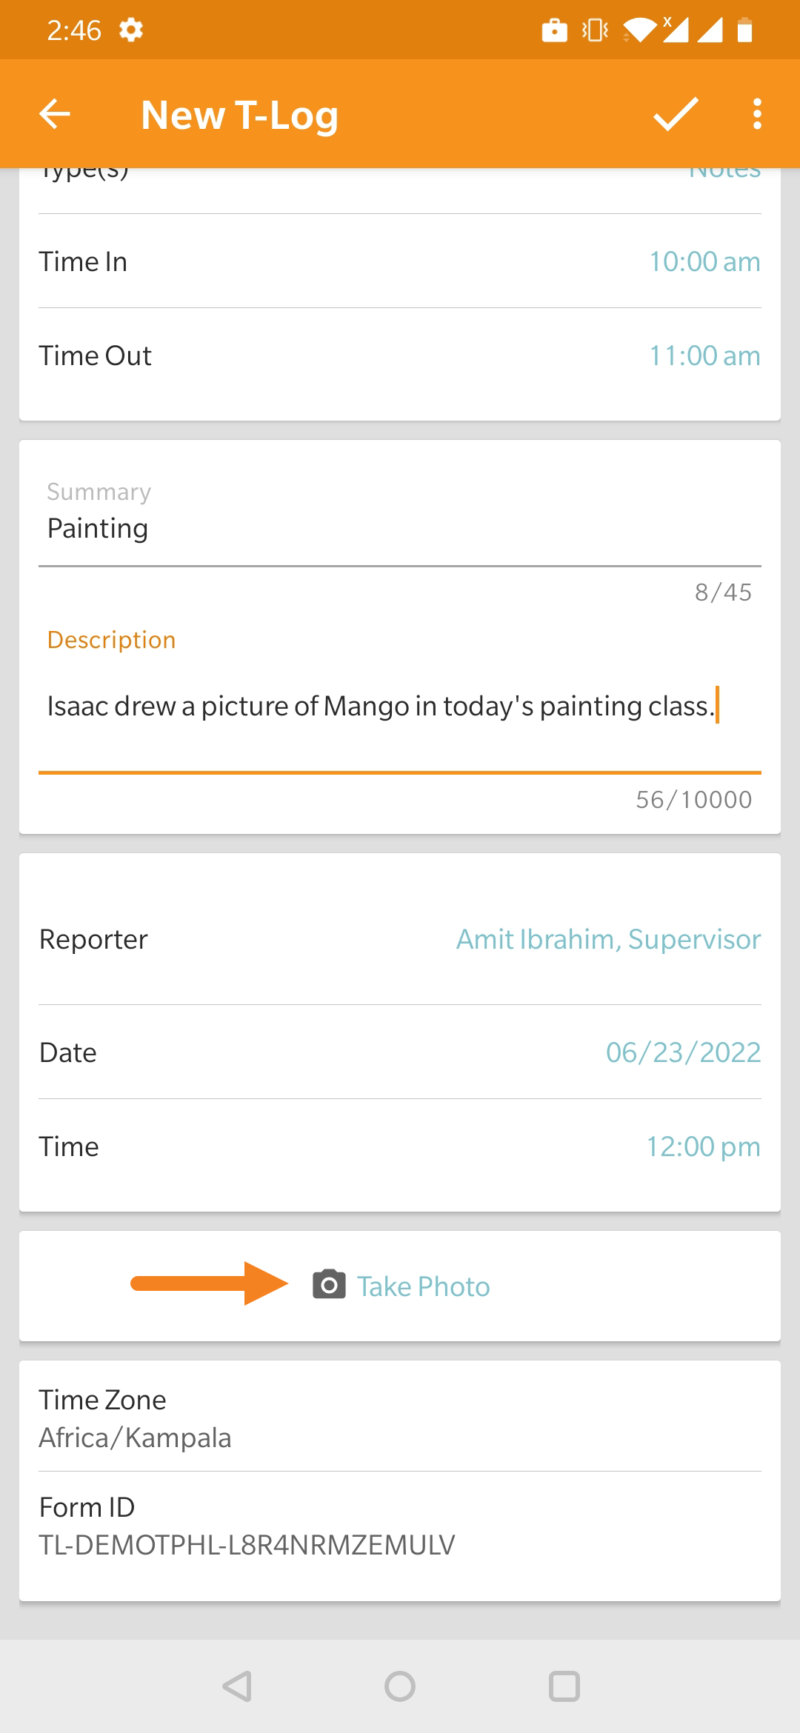Tap the New T-Log title
800x1733 pixels.
[240, 115]
